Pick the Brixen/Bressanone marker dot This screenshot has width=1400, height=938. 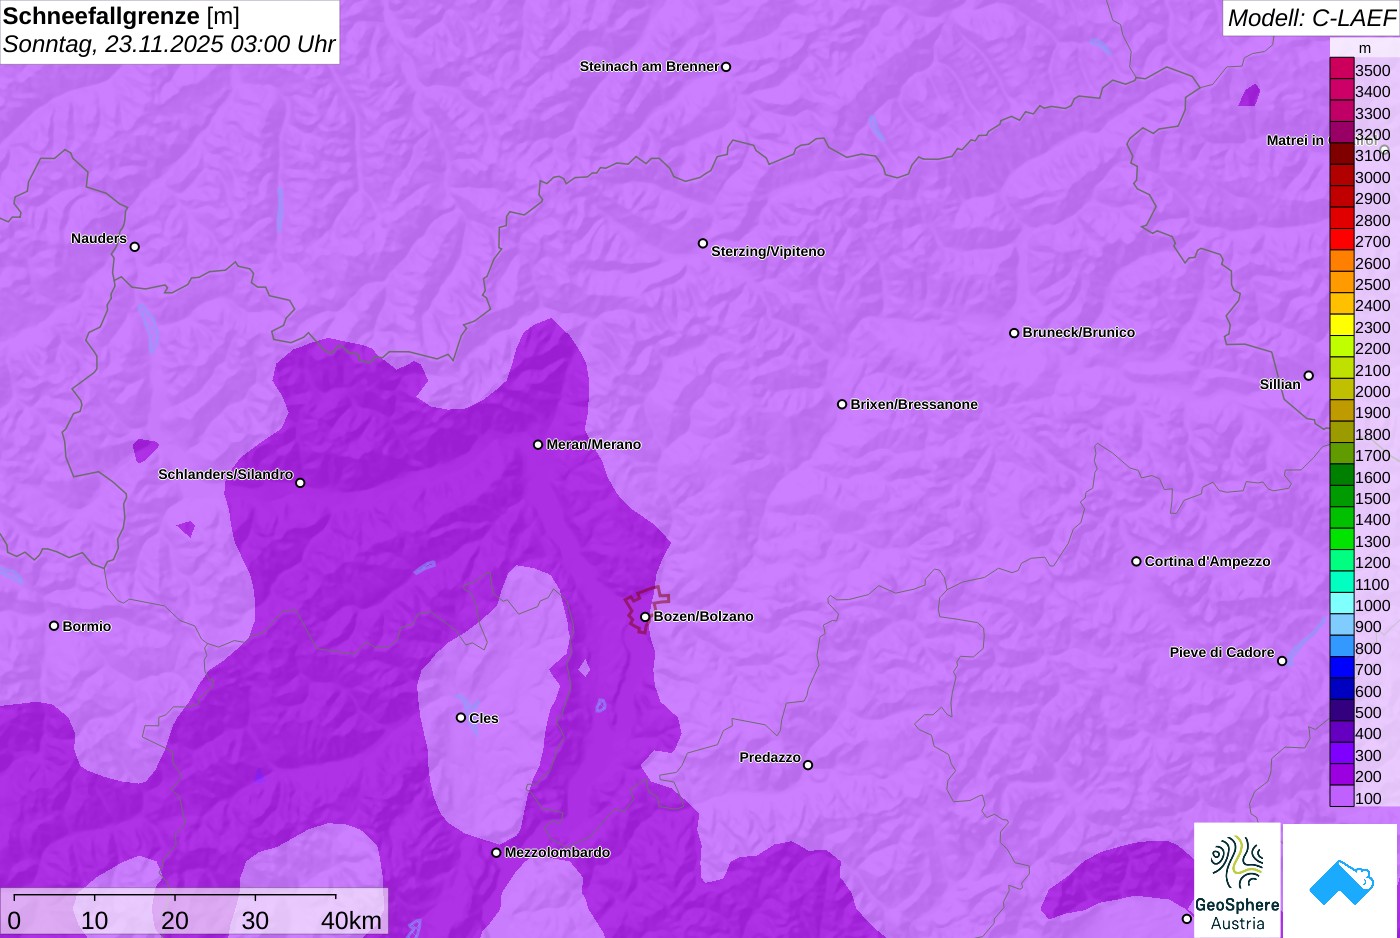pos(842,405)
